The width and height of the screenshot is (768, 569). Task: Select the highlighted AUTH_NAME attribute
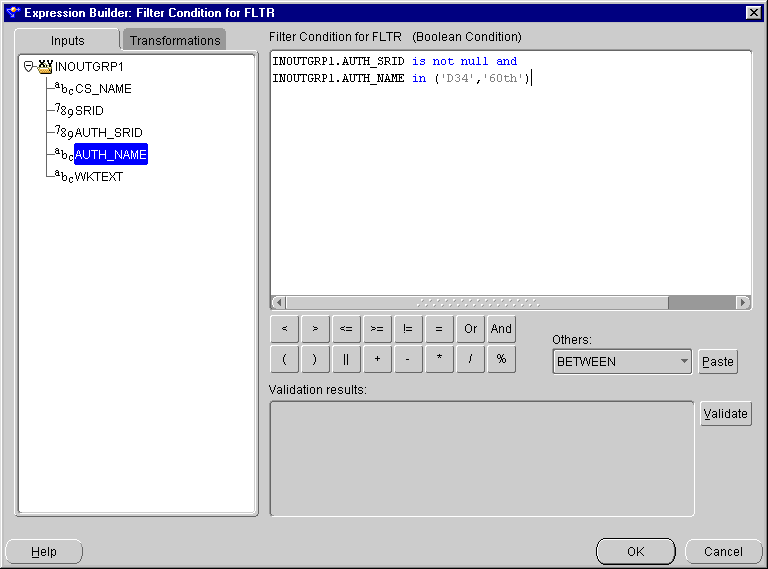click(111, 155)
